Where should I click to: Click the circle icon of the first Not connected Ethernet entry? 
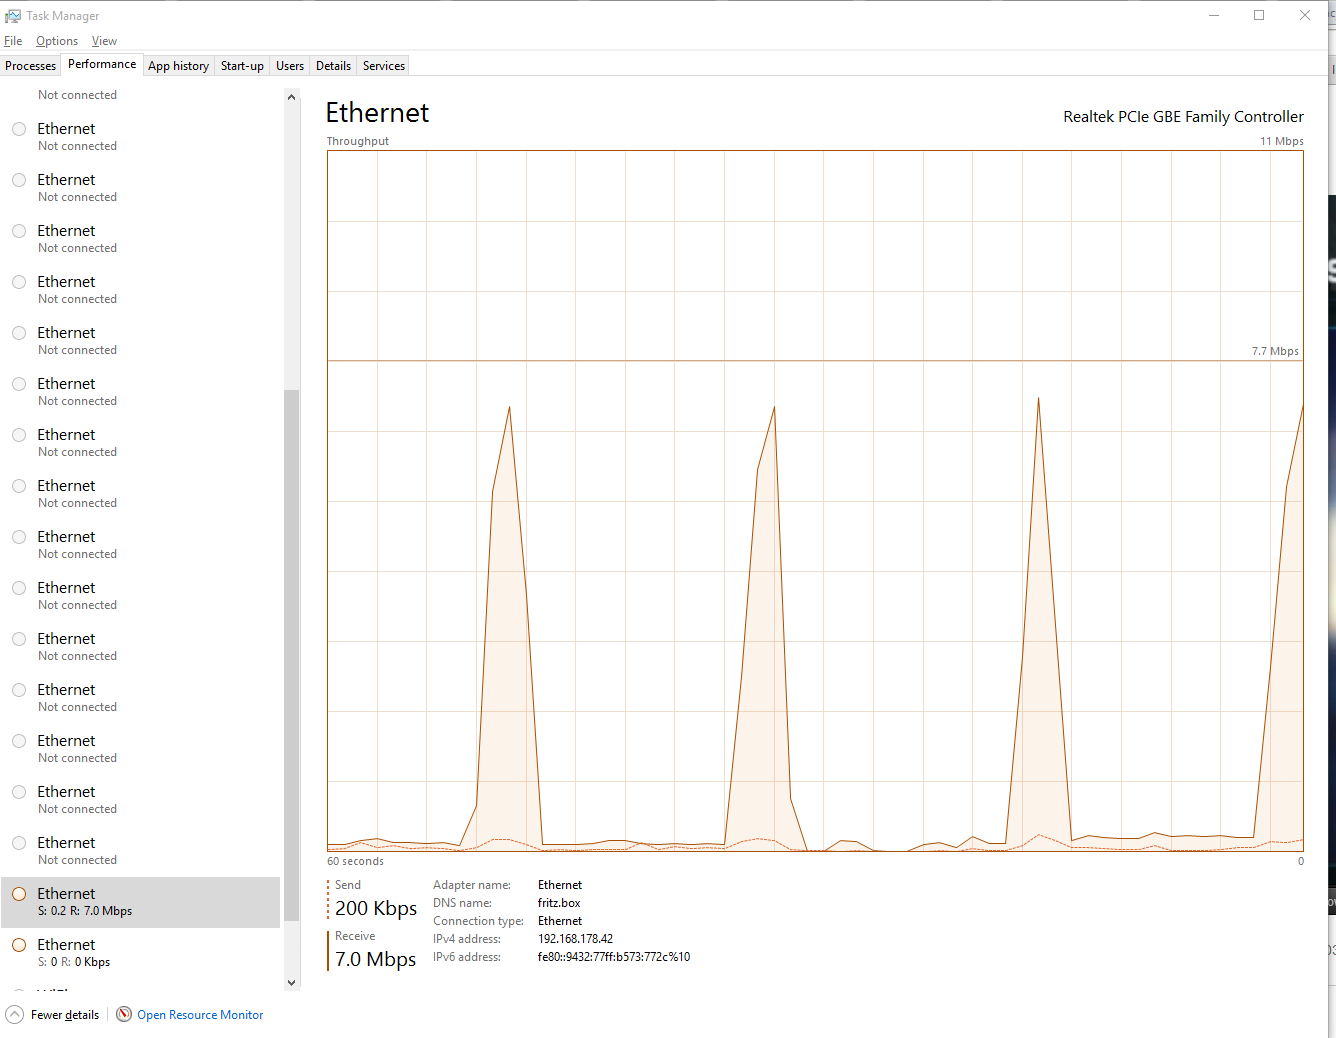click(19, 129)
